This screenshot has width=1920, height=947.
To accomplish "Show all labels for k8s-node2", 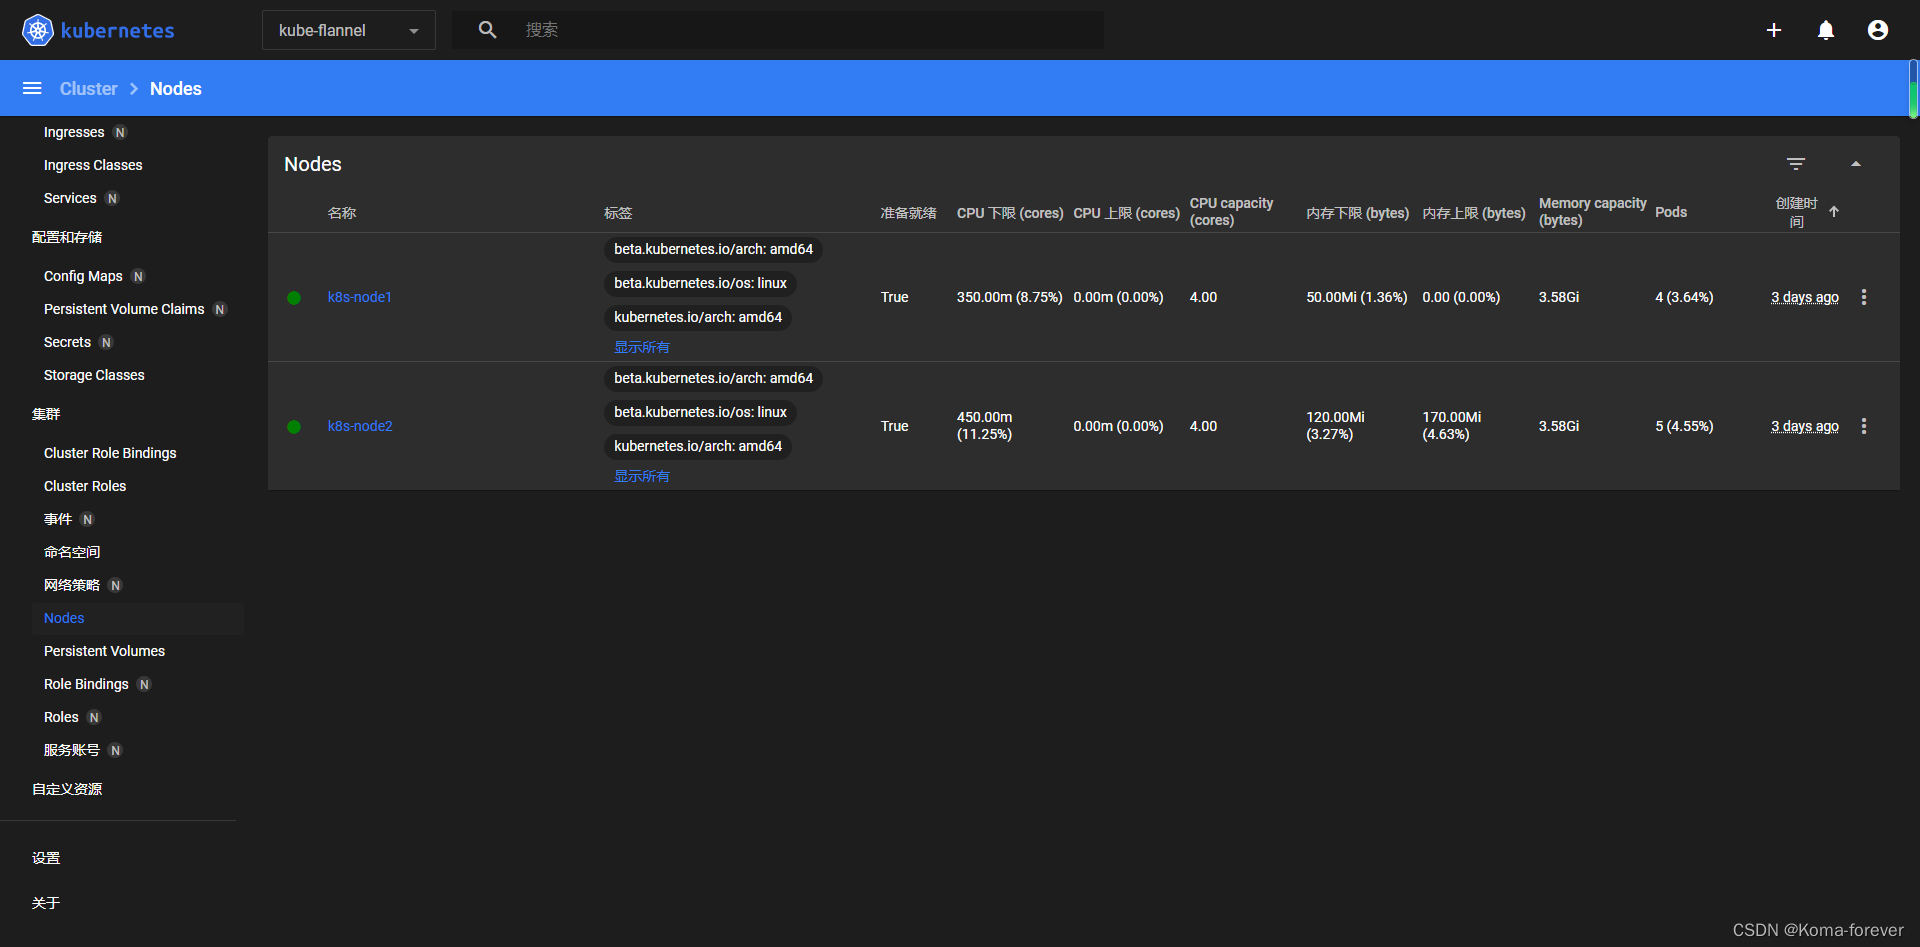I will tap(642, 476).
